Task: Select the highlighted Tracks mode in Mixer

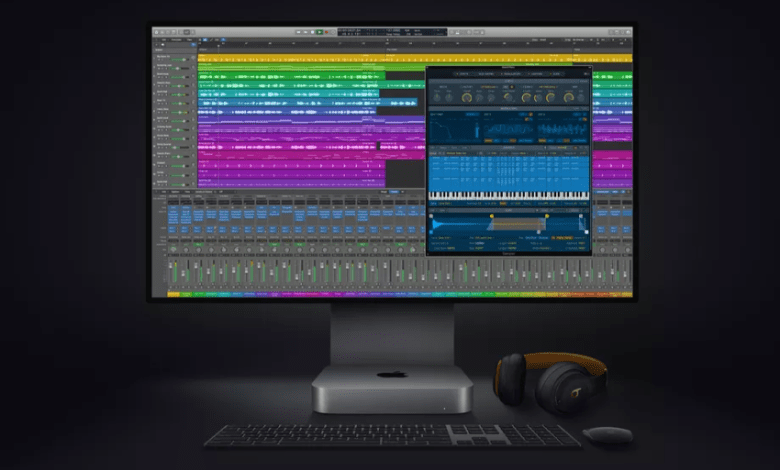Action: tap(394, 191)
